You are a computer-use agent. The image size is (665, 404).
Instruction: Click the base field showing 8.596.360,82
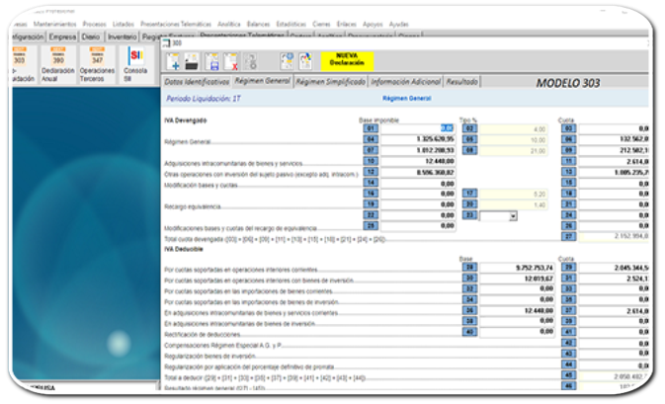click(418, 172)
